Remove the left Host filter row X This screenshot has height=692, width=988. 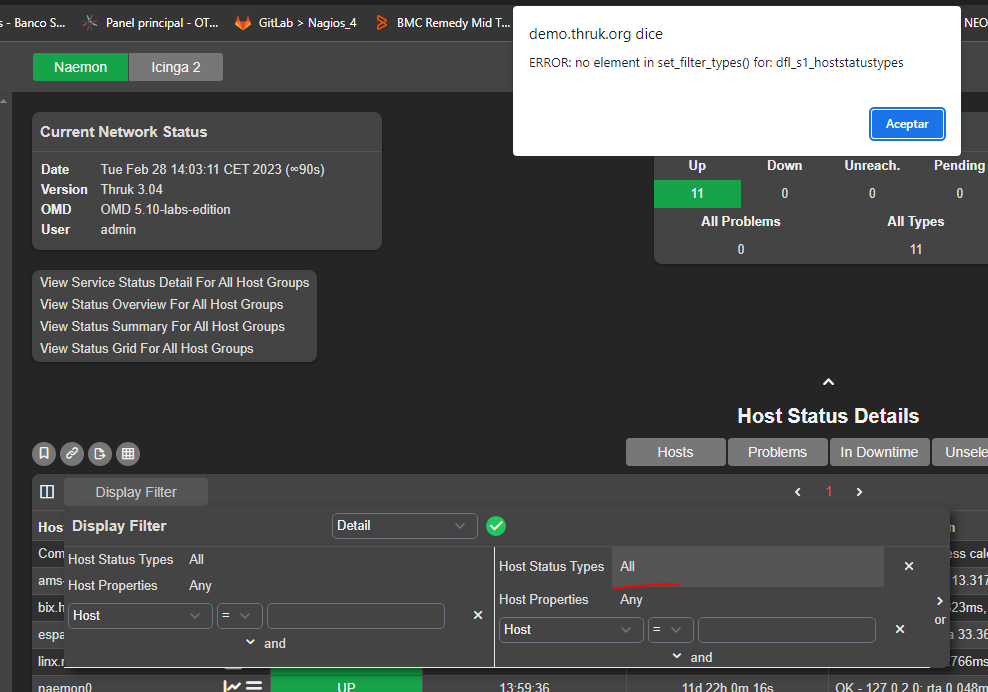(x=478, y=615)
